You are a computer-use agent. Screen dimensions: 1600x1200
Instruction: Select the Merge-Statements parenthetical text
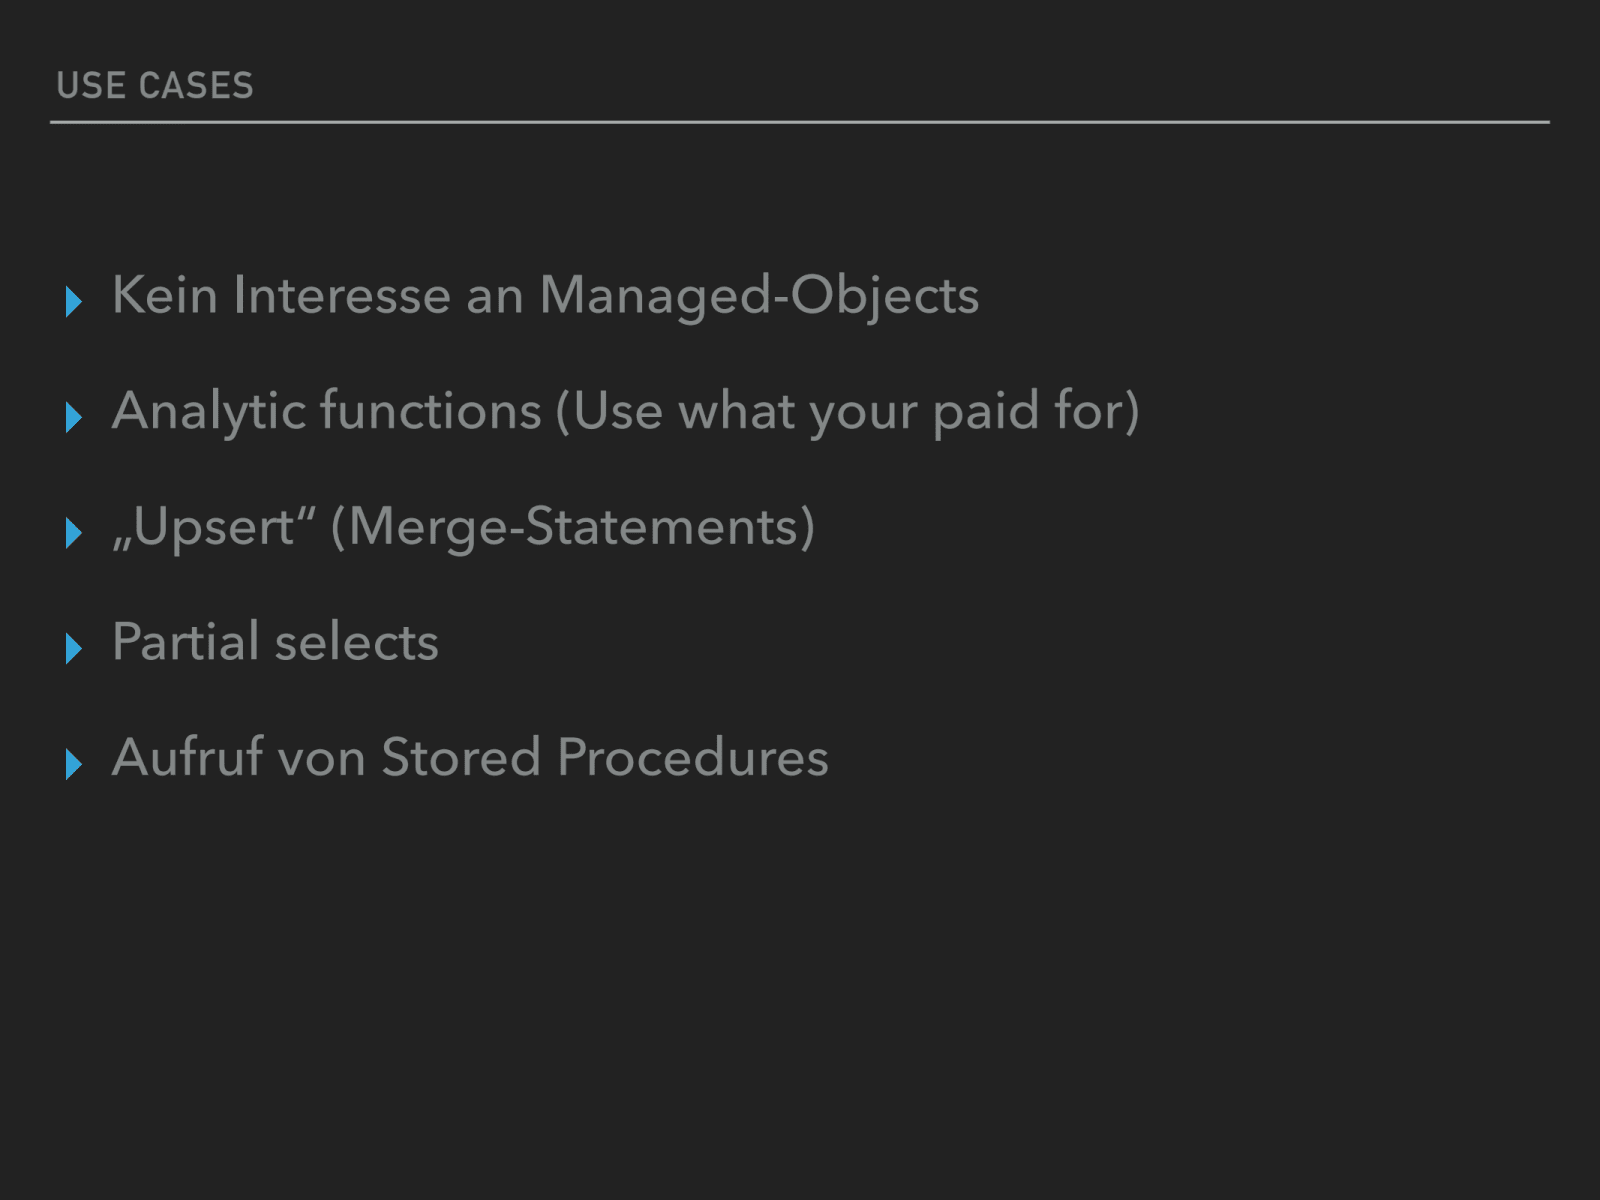coord(573,527)
